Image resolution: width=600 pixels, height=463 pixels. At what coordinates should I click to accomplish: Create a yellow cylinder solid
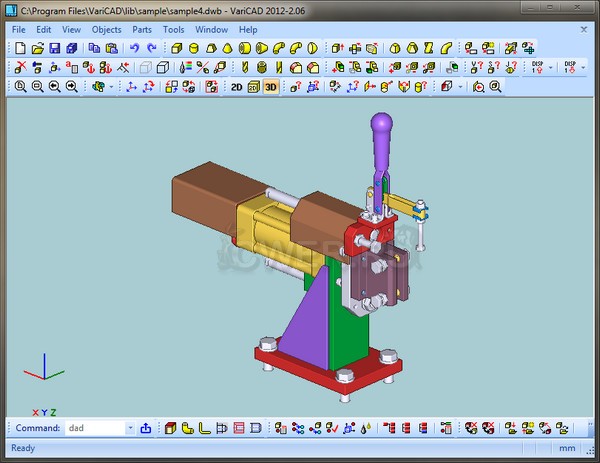(x=191, y=48)
